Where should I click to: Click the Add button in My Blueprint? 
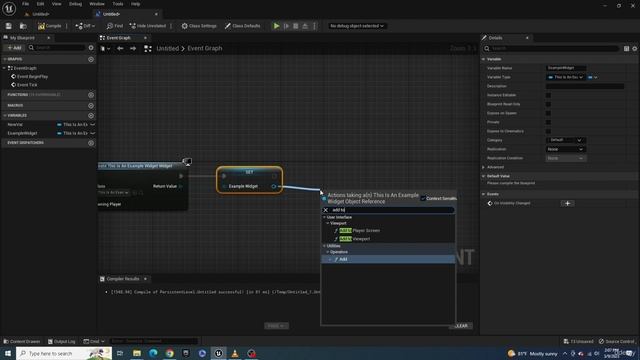tap(14, 48)
